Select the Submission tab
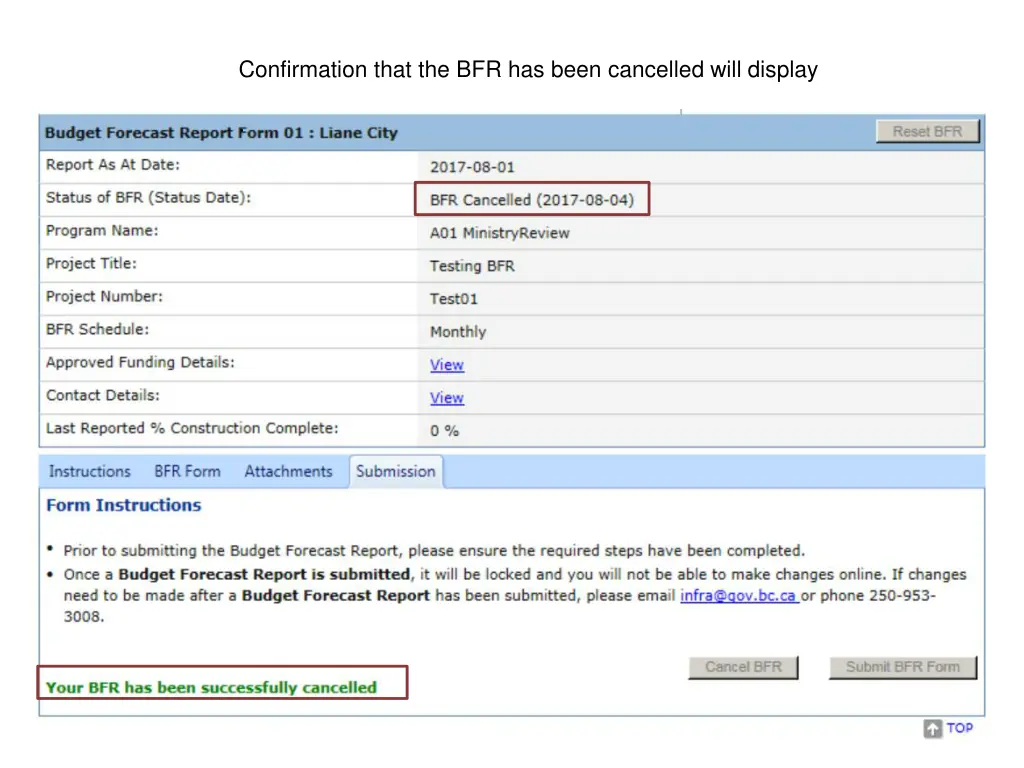This screenshot has height=768, width=1024. [396, 472]
